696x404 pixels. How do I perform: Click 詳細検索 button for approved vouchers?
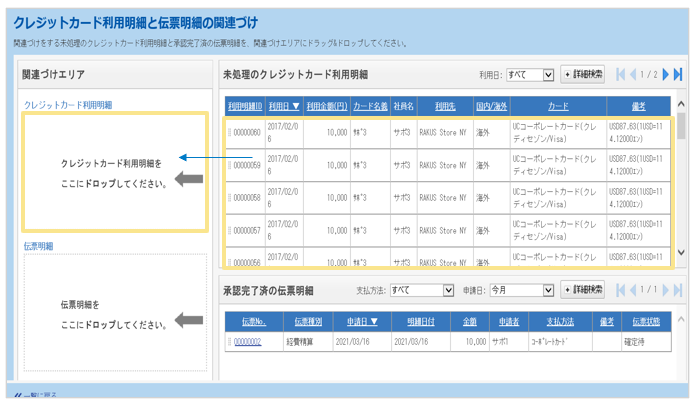click(x=582, y=291)
